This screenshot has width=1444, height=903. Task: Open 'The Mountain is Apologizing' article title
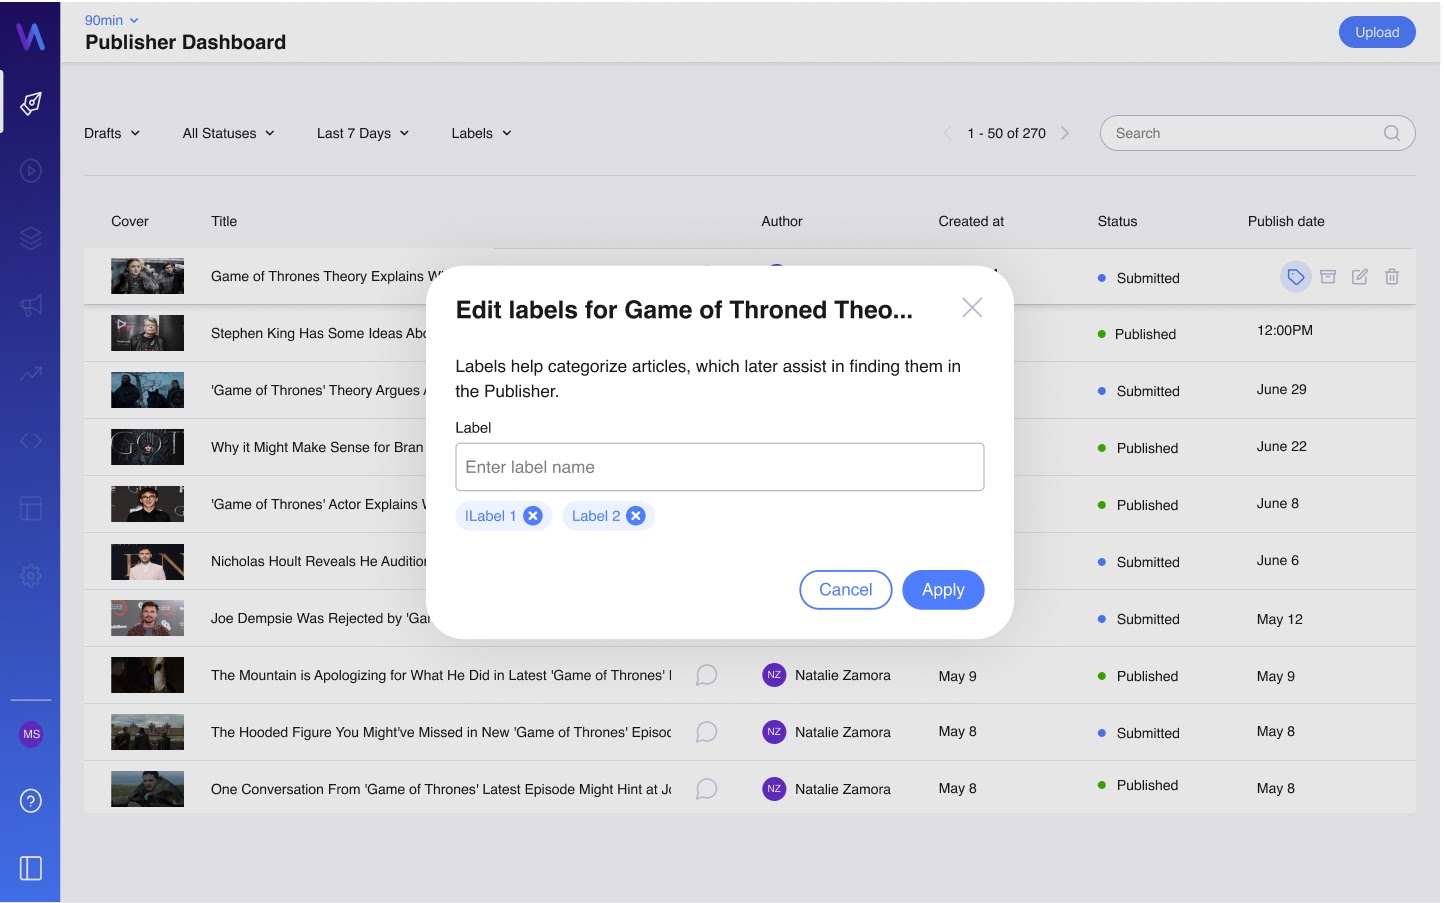click(x=441, y=675)
